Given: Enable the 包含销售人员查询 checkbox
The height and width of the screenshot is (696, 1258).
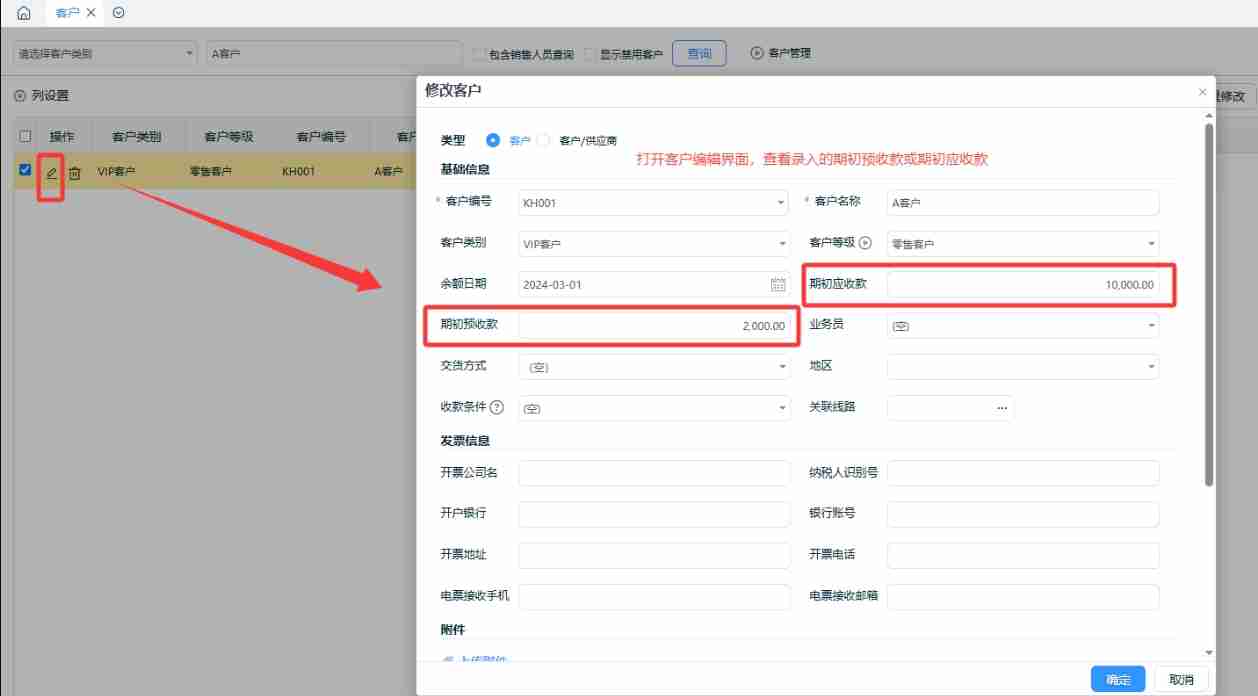Looking at the screenshot, I should click(x=478, y=53).
